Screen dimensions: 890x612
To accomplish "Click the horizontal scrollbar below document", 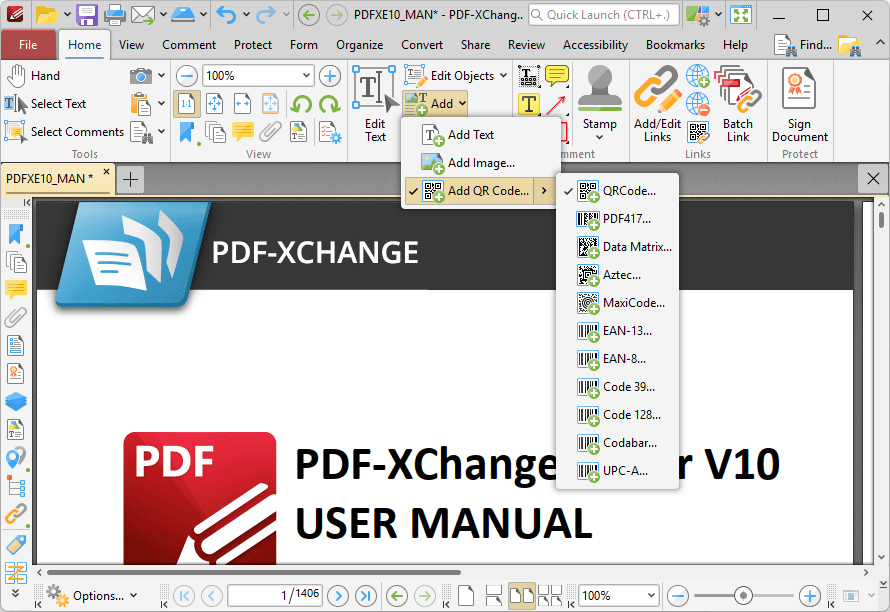I will (x=254, y=572).
